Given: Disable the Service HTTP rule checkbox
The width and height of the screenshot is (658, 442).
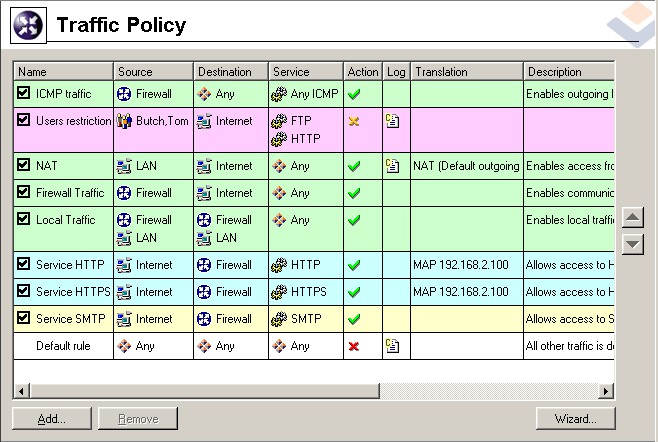Looking at the screenshot, I should click(24, 264).
